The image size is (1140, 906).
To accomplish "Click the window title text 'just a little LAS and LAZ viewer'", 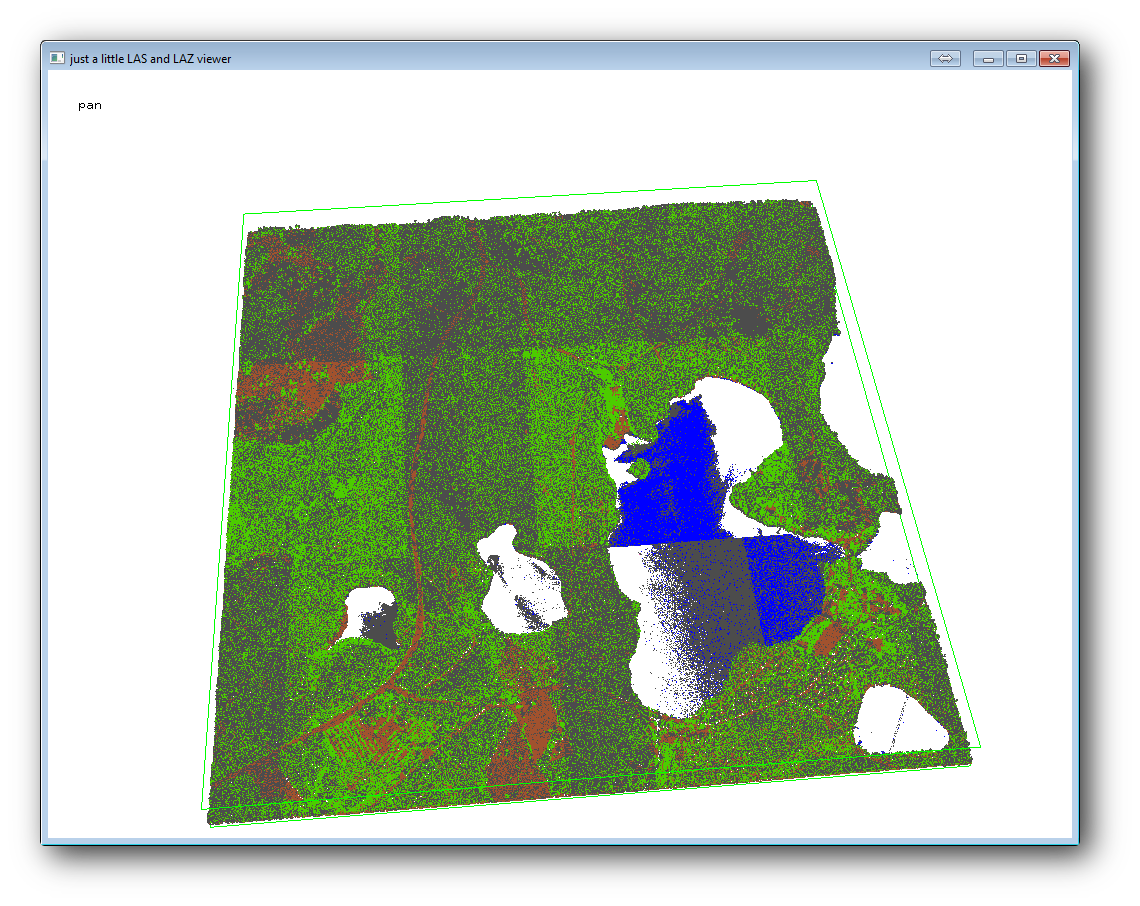I will pos(150,59).
